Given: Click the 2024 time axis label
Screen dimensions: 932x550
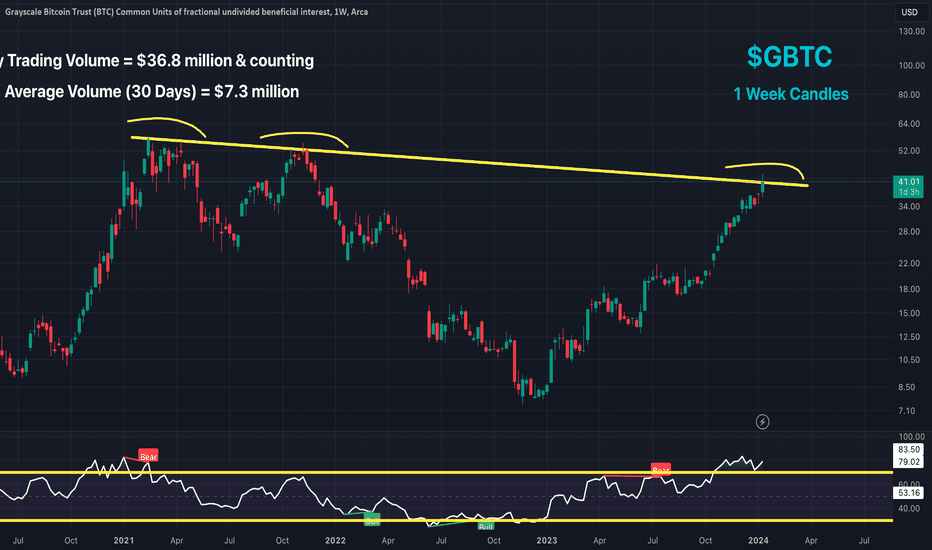Looking at the screenshot, I should tap(758, 540).
